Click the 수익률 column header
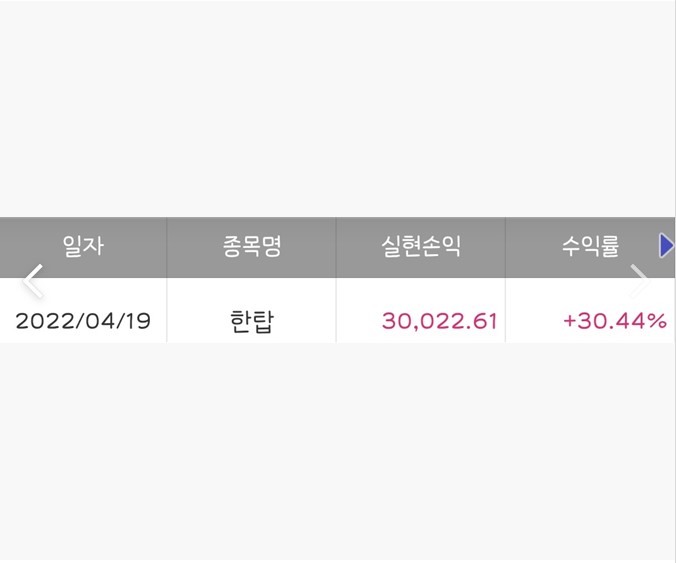 tap(590, 247)
